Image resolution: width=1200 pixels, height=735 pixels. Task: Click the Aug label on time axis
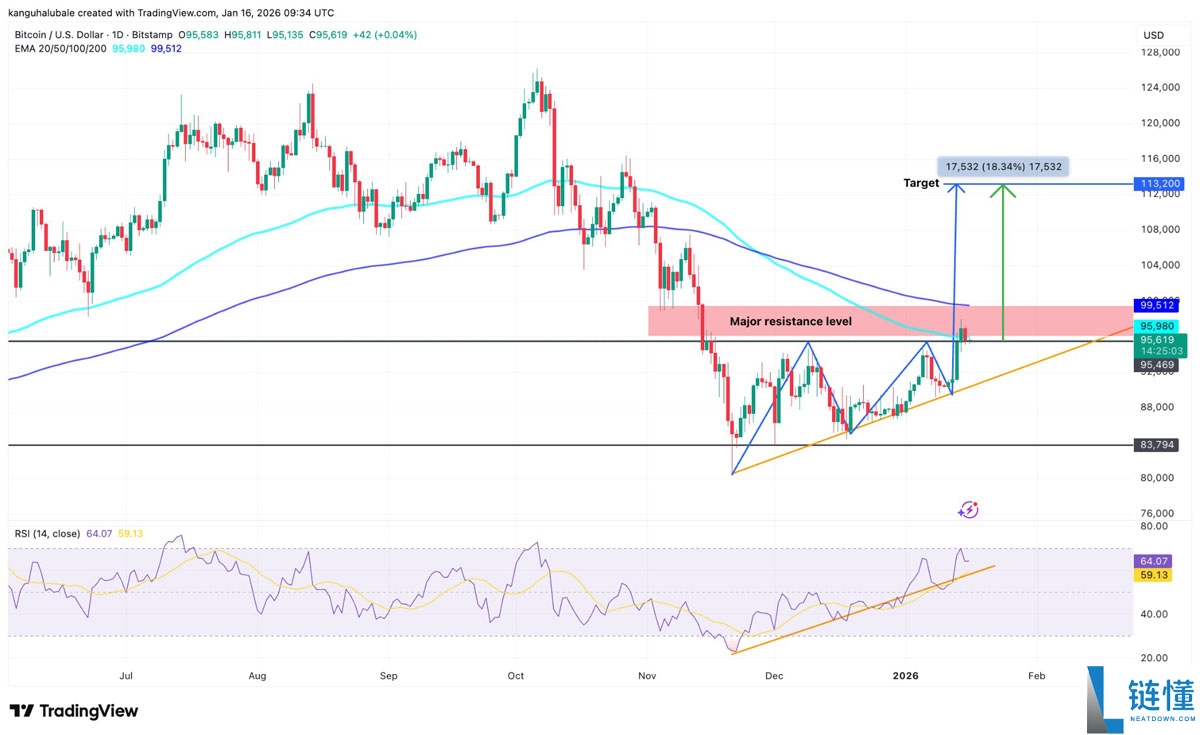click(x=257, y=676)
